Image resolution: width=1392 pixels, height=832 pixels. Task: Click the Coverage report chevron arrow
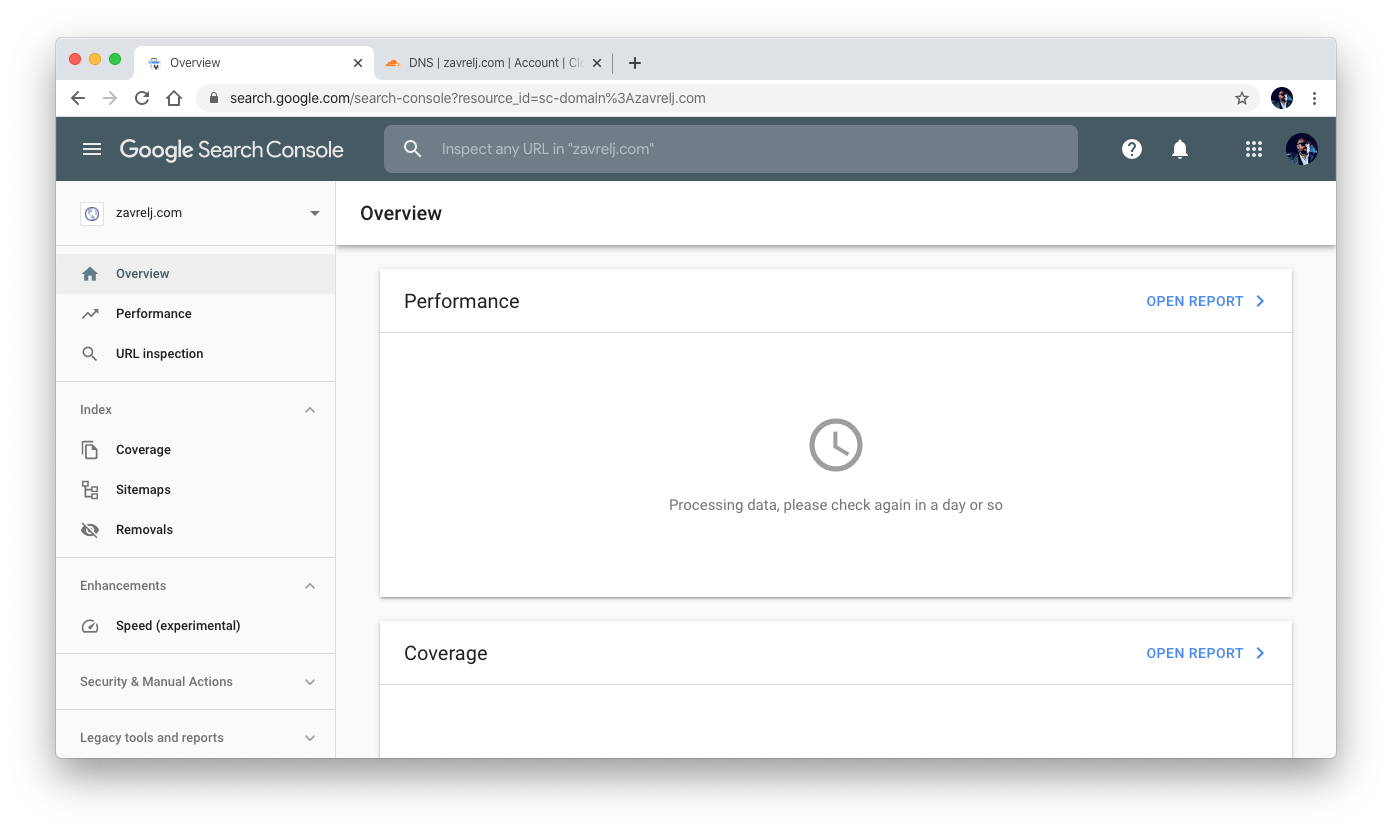[x=1260, y=653]
